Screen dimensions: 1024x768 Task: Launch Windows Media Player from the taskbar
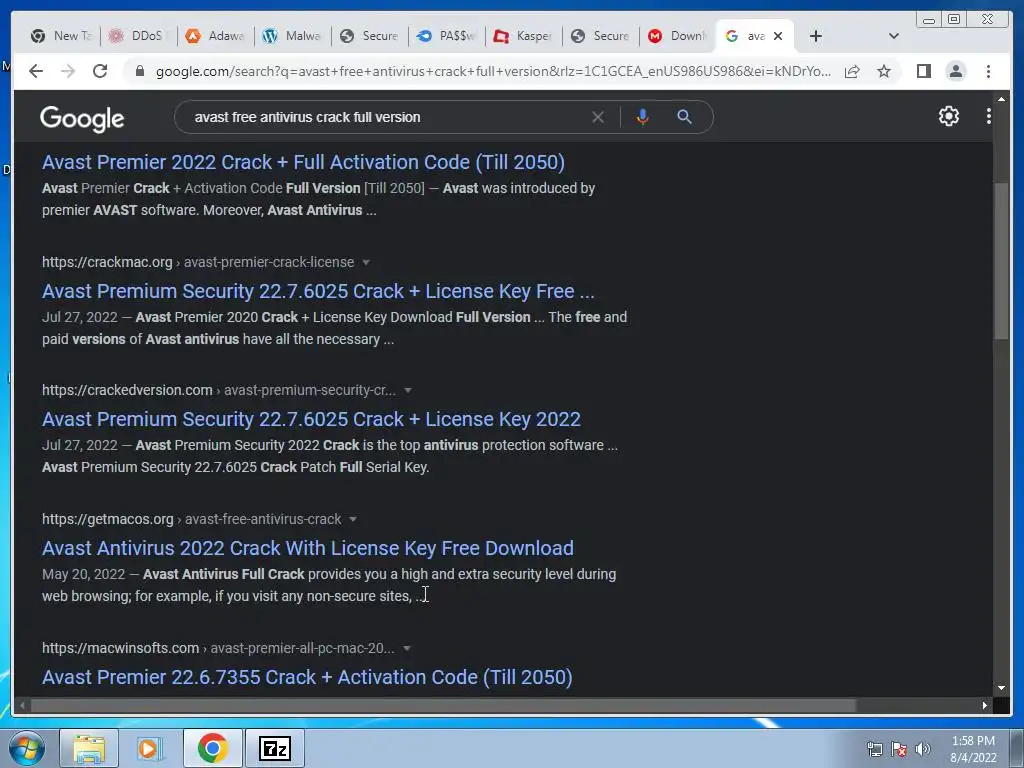(150, 748)
